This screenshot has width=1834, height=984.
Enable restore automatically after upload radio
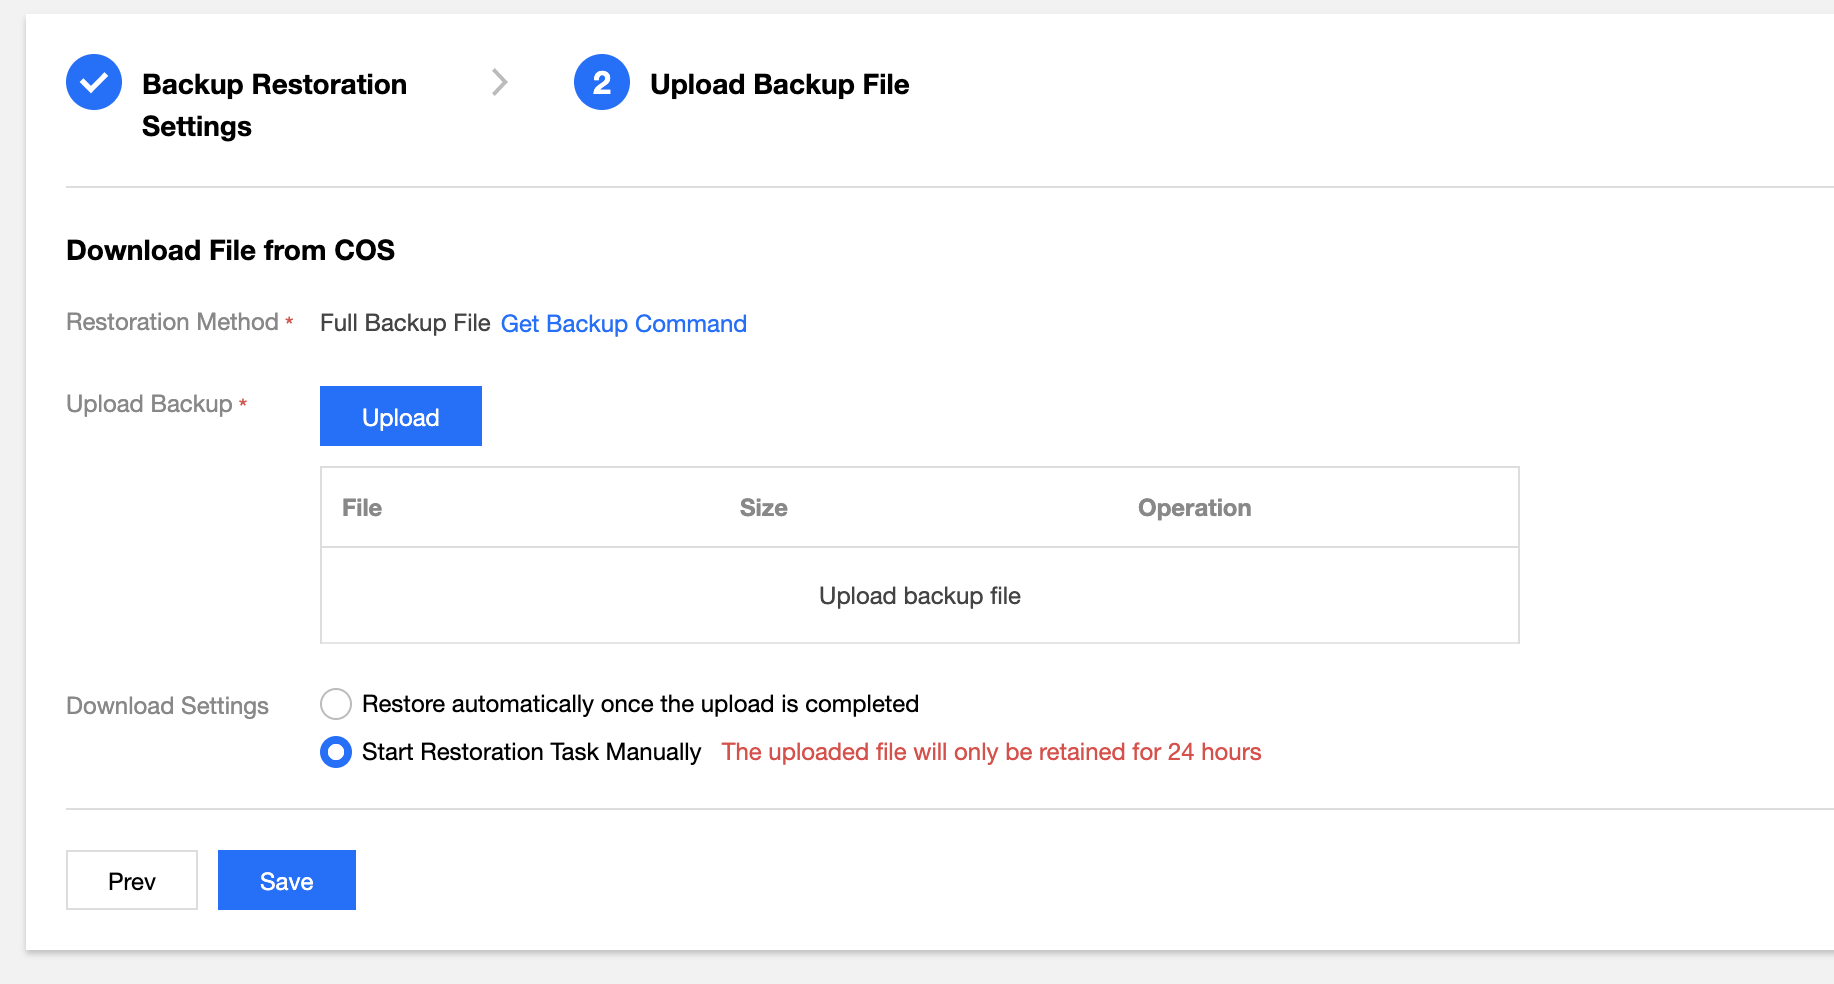tap(336, 704)
